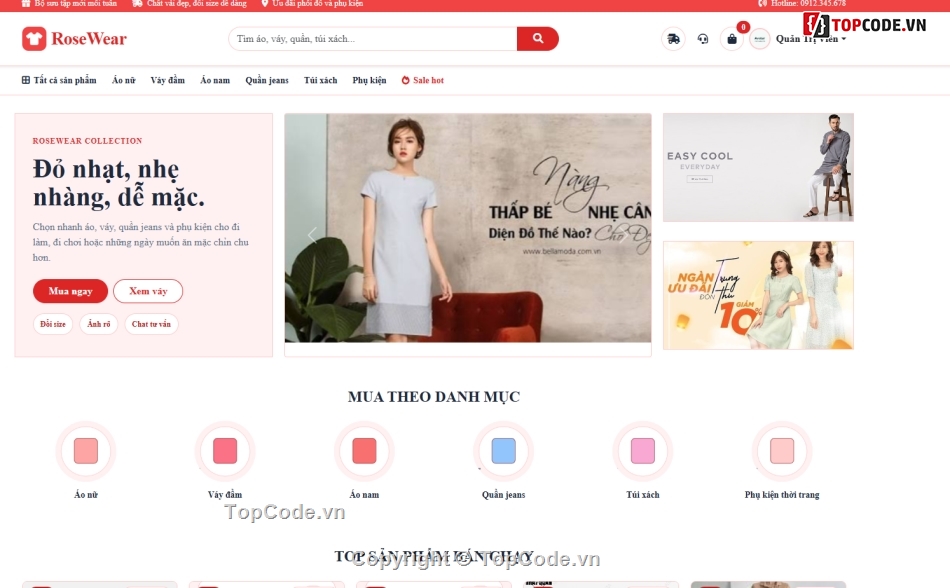950x588 pixels.
Task: Focus the product search input field
Action: pos(373,39)
